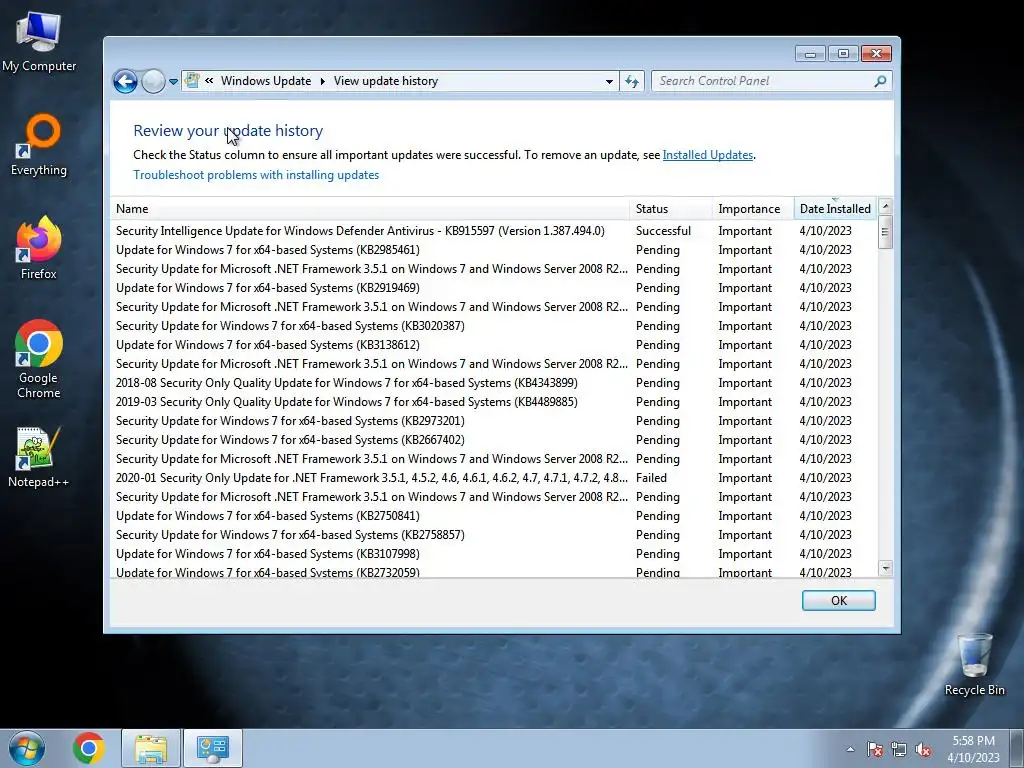This screenshot has width=1024, height=768.
Task: Maximize the update history window
Action: [843, 54]
